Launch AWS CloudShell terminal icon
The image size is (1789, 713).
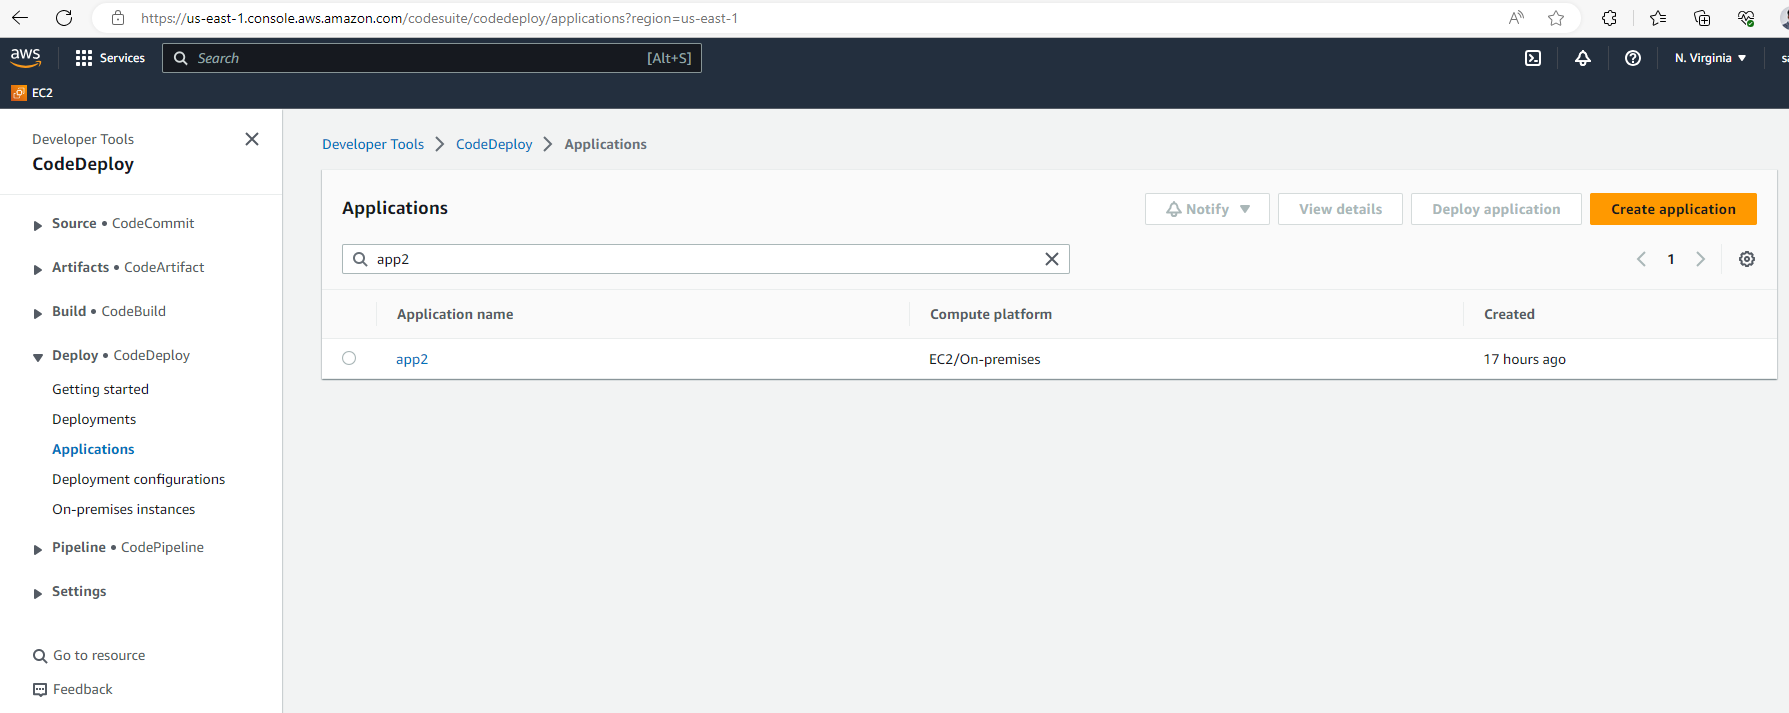pyautogui.click(x=1533, y=58)
